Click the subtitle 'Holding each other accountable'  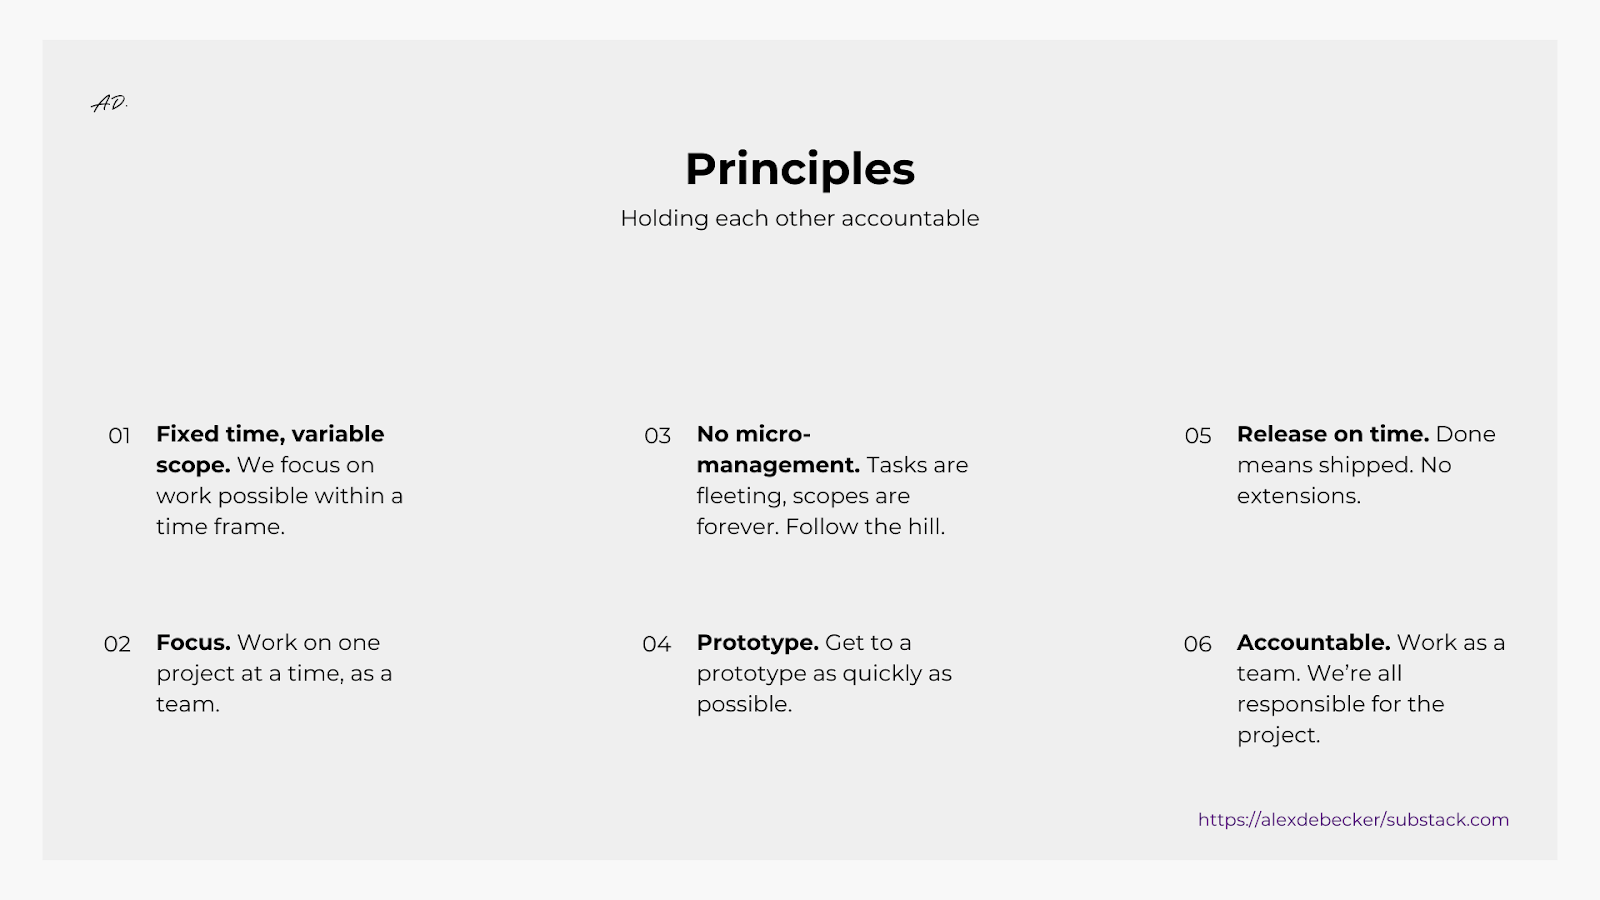(800, 219)
